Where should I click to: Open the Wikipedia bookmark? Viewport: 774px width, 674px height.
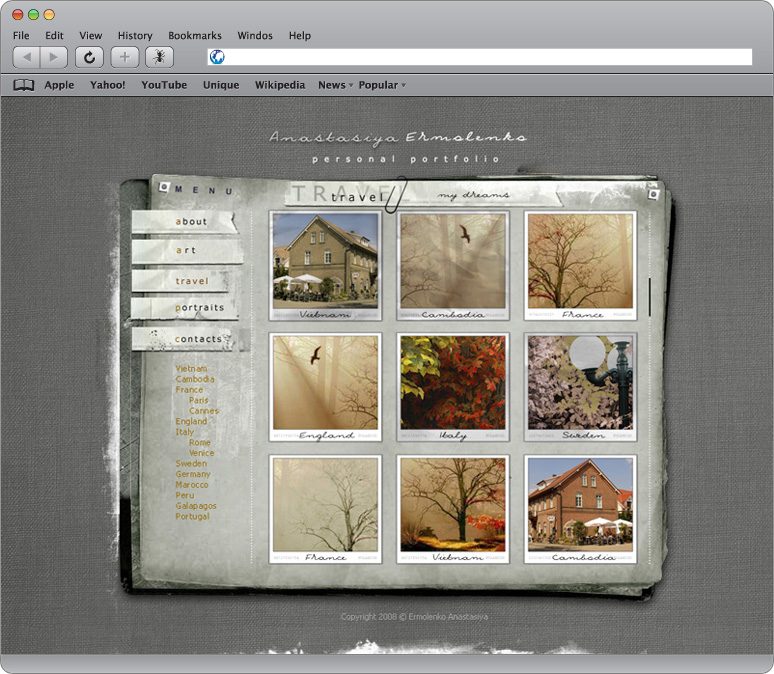(280, 85)
